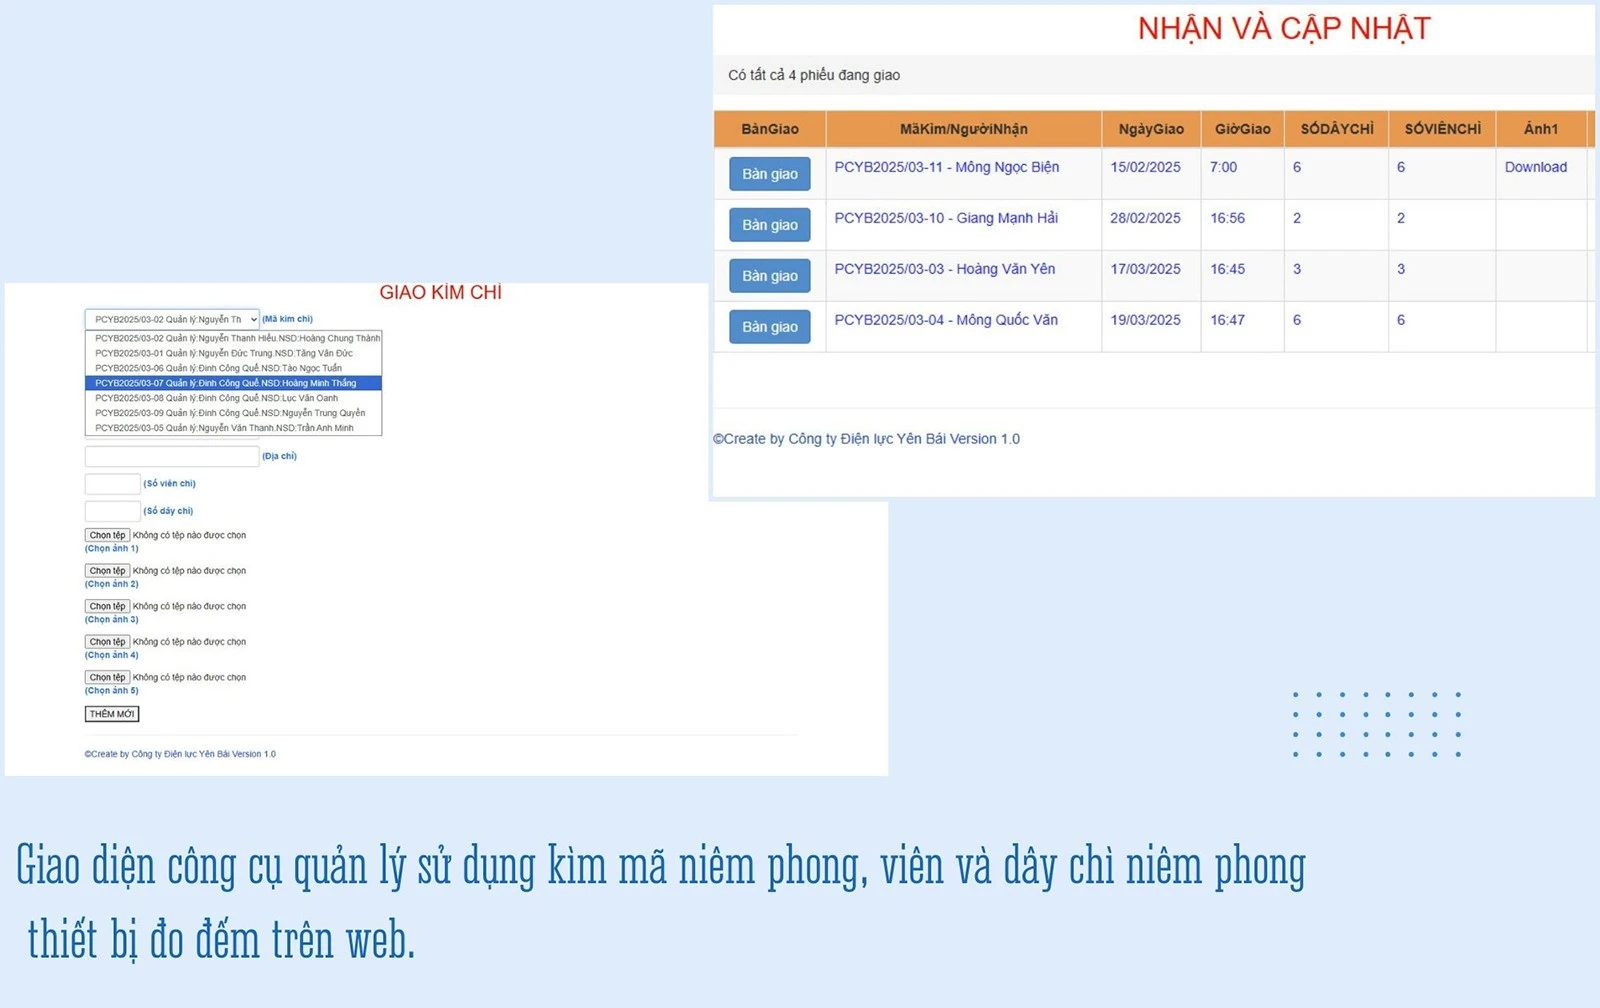Click the Số dây chì field
This screenshot has height=1008, width=1600.
(112, 511)
